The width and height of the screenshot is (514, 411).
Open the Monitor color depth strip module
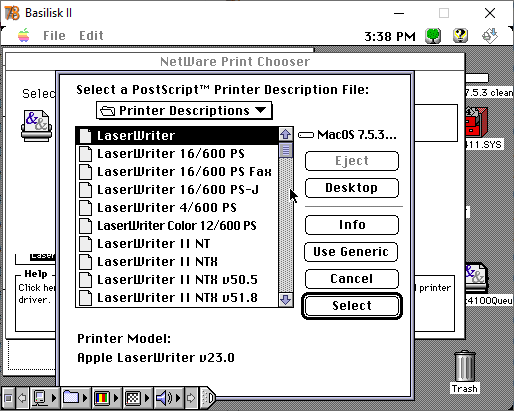[102, 398]
